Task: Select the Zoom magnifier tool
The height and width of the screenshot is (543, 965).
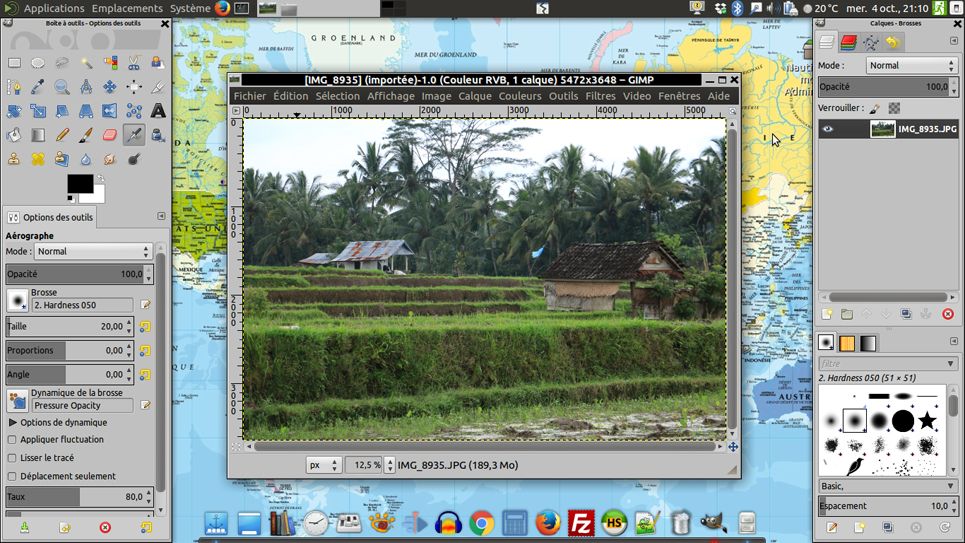Action: point(62,87)
